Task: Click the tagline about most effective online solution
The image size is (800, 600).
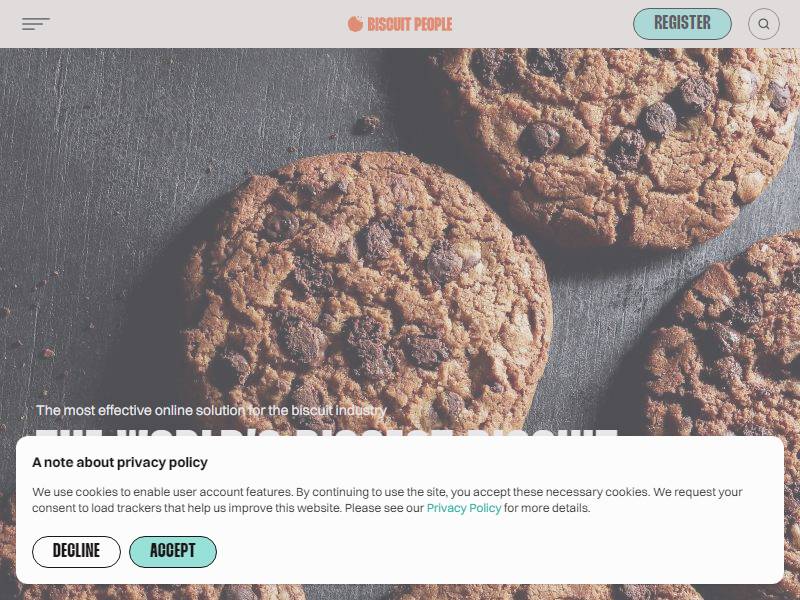Action: (x=211, y=410)
